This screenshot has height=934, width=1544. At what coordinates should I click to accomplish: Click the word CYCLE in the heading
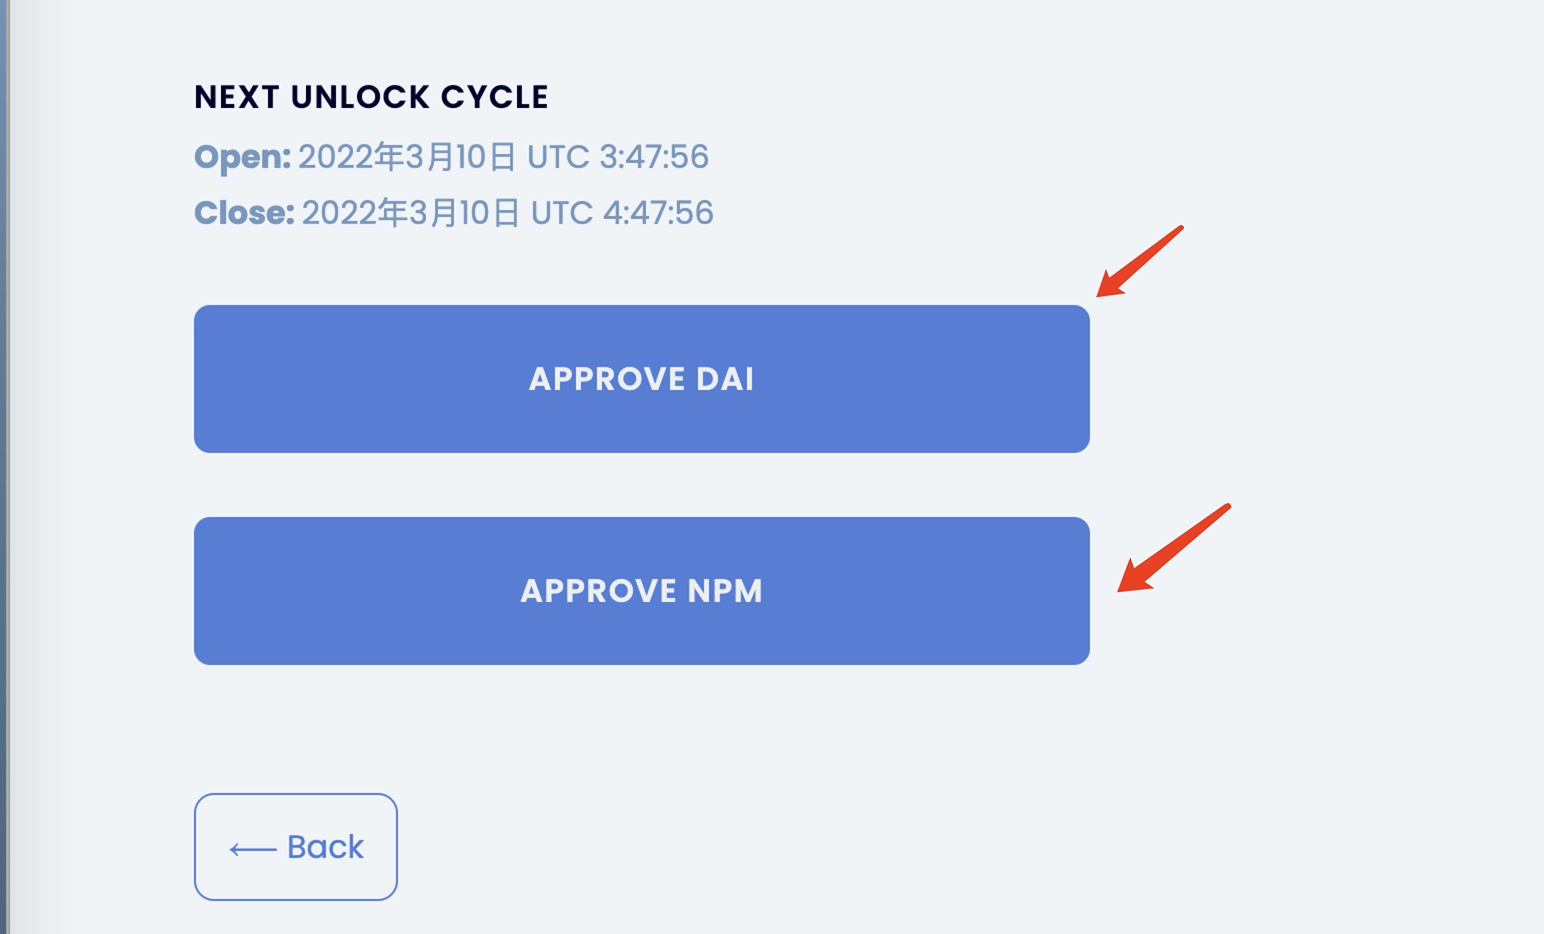(x=495, y=97)
